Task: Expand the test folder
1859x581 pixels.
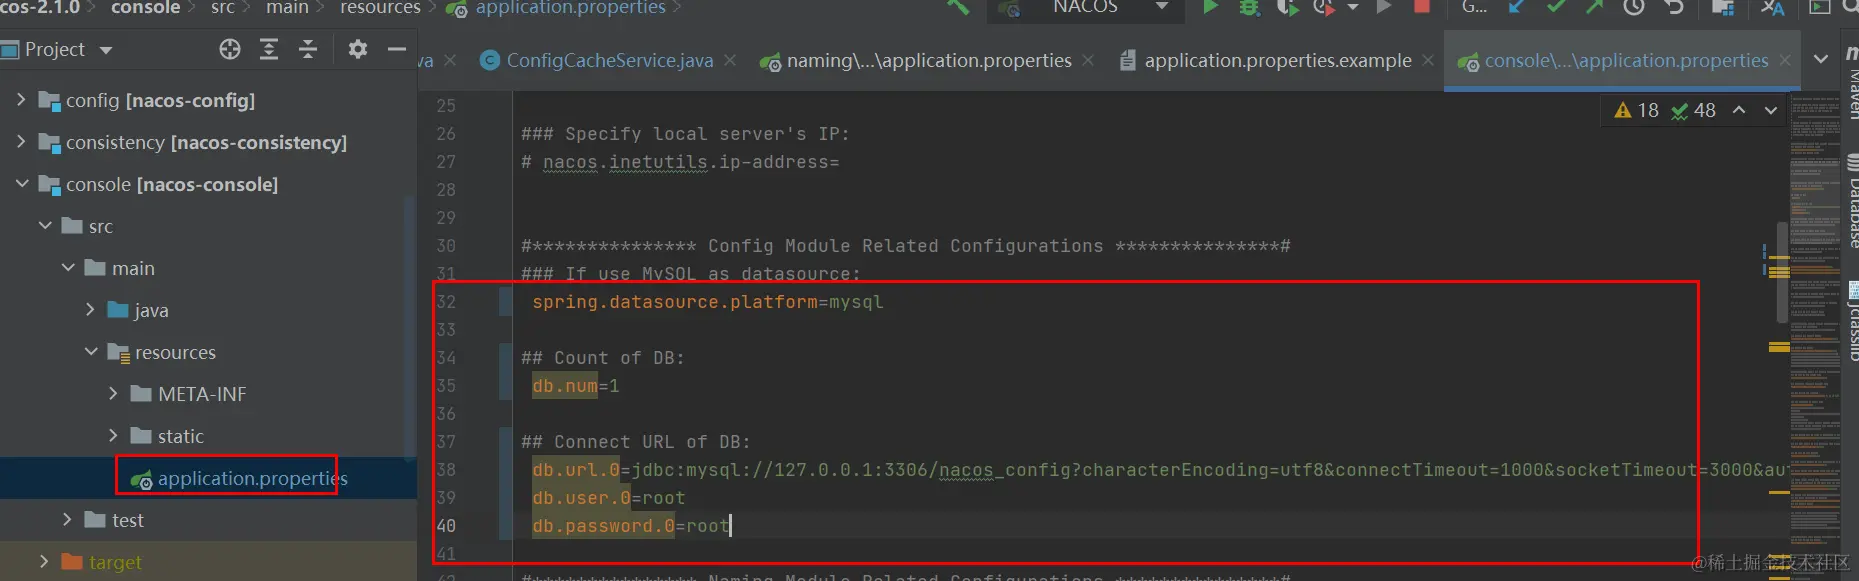Action: pos(68,520)
